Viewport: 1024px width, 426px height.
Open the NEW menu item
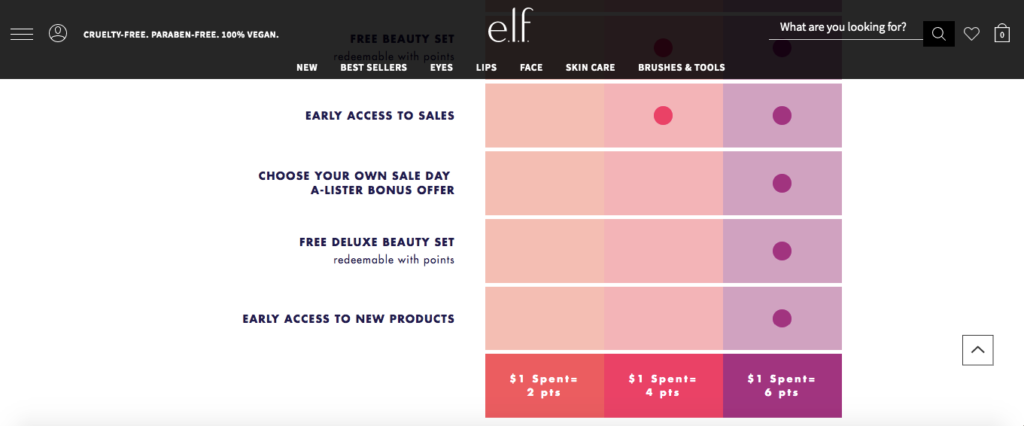coord(307,67)
